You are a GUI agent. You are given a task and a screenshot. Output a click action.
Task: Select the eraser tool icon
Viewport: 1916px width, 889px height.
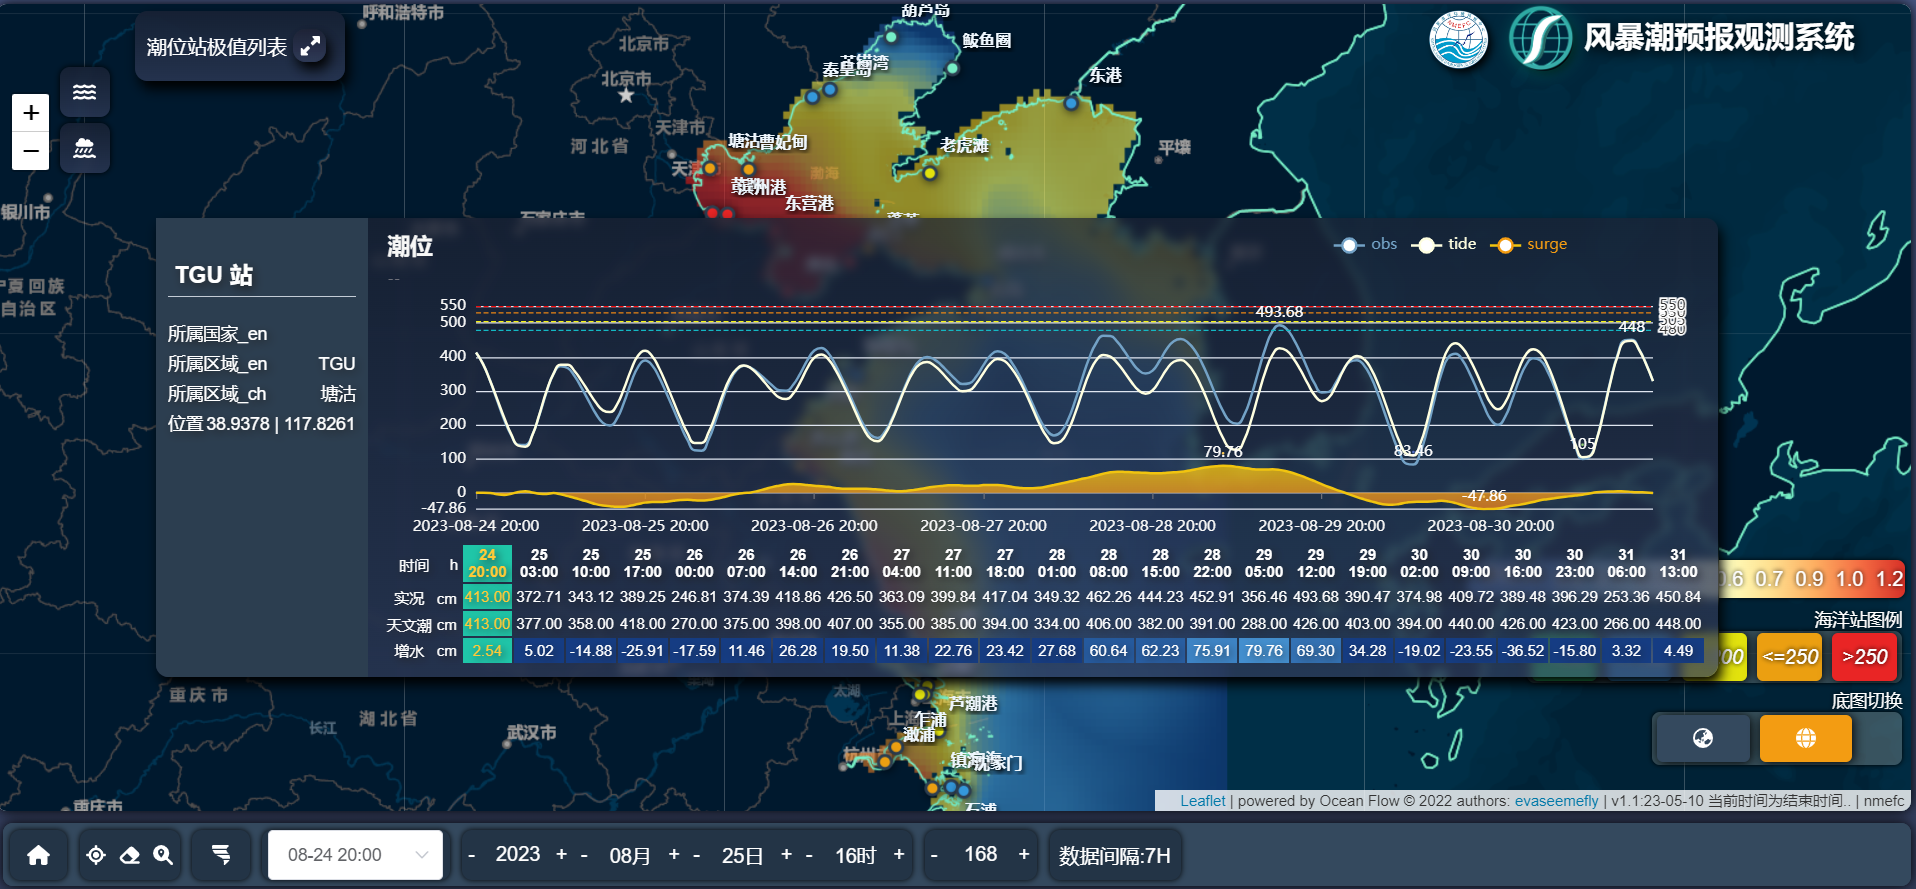click(129, 855)
